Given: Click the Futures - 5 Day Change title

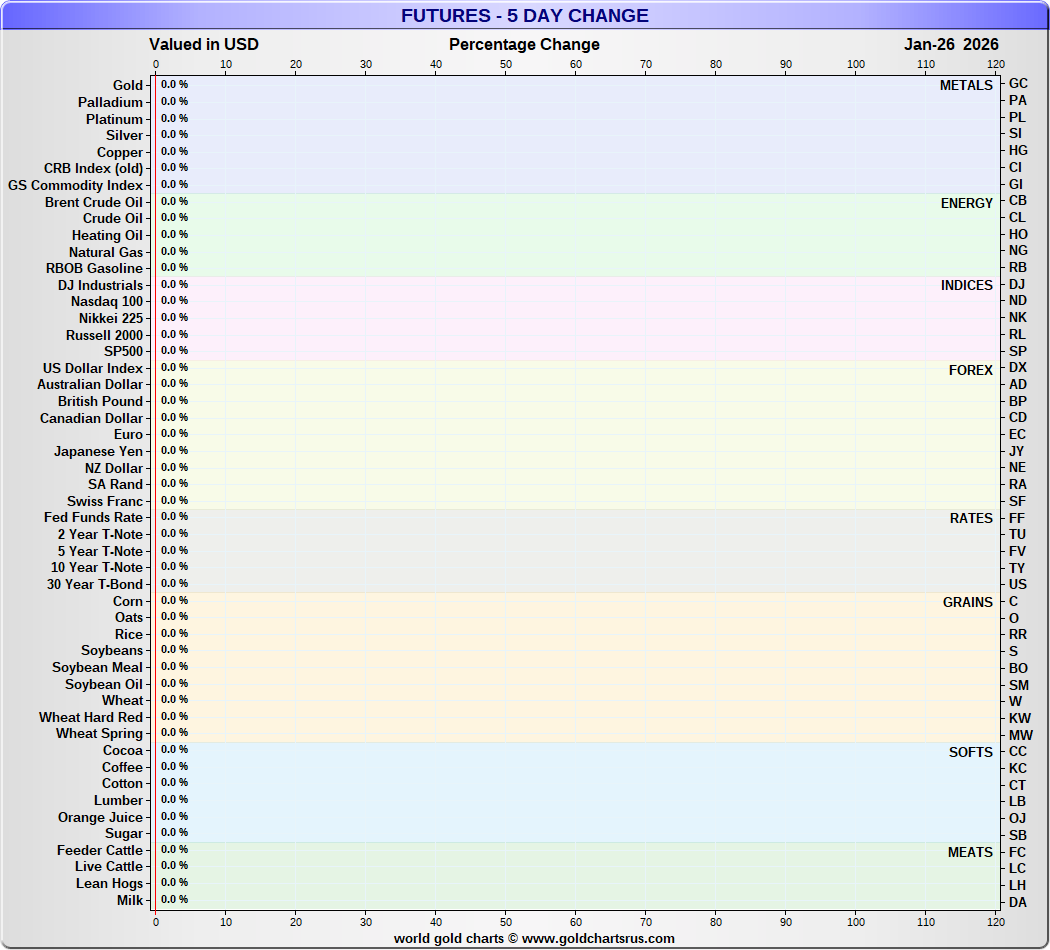Looking at the screenshot, I should pyautogui.click(x=525, y=16).
